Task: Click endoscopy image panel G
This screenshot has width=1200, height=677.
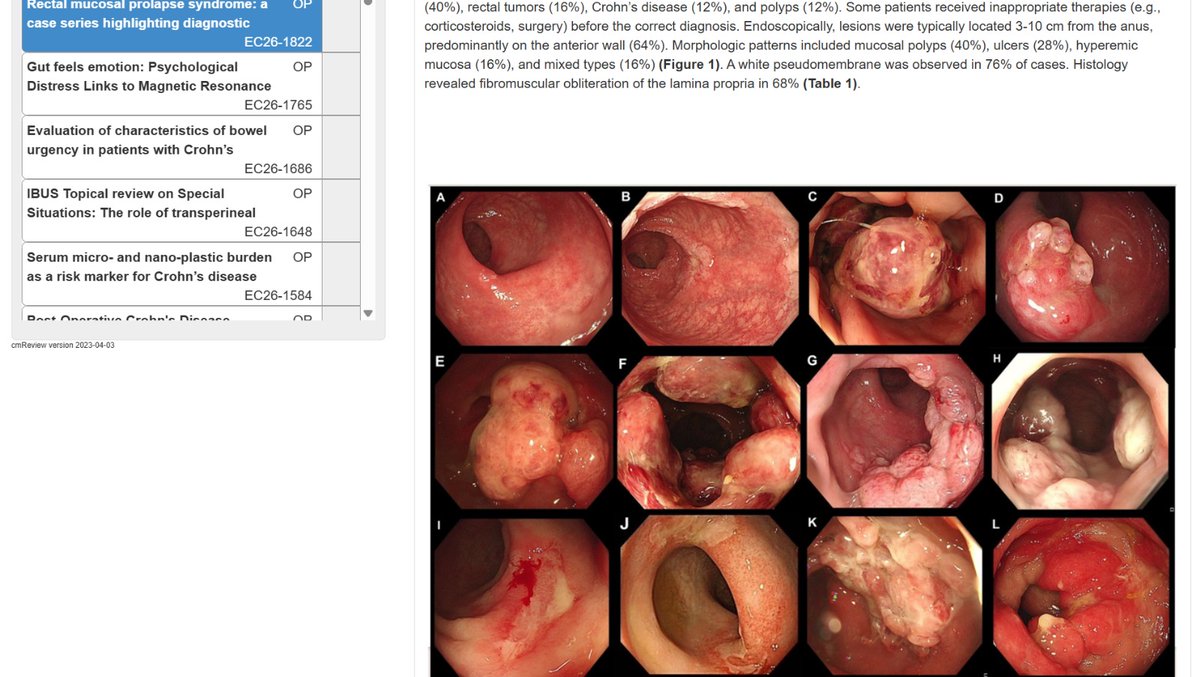Action: (896, 430)
